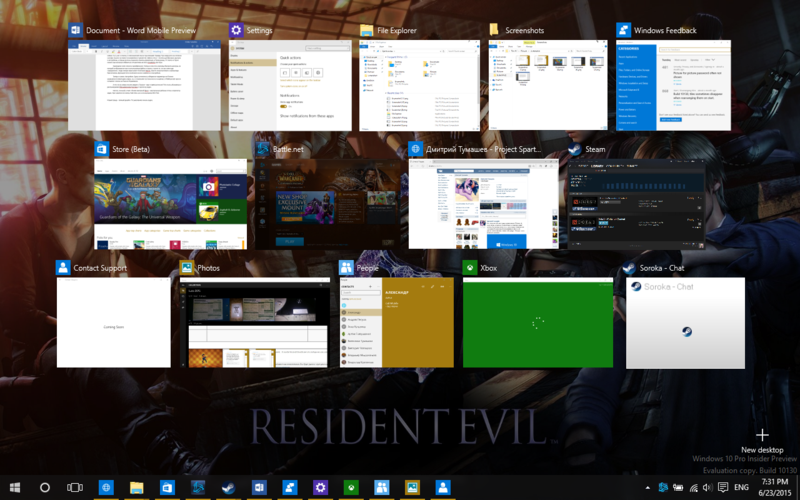
Task: Open the Wi-Fi network tray icon
Action: click(x=693, y=488)
